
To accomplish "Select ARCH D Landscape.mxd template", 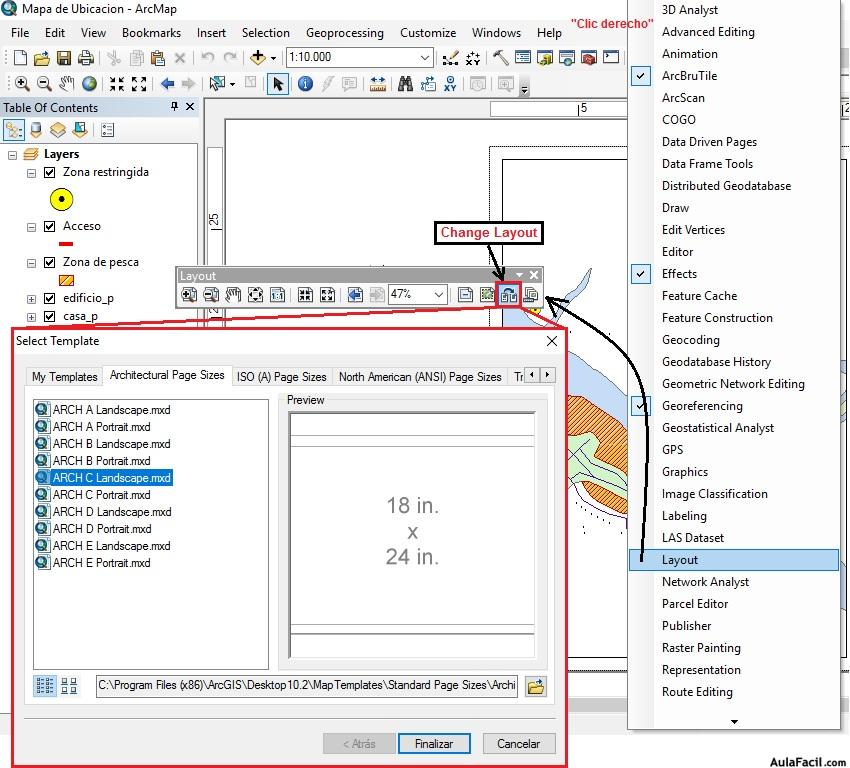I will tap(103, 512).
